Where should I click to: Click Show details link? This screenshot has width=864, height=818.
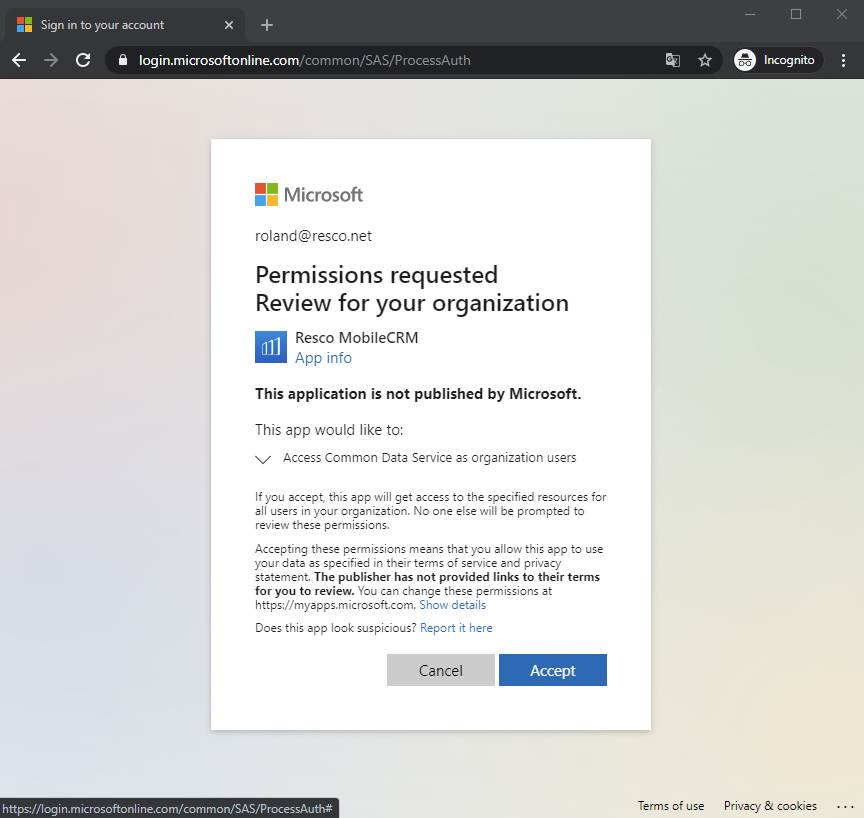[452, 605]
